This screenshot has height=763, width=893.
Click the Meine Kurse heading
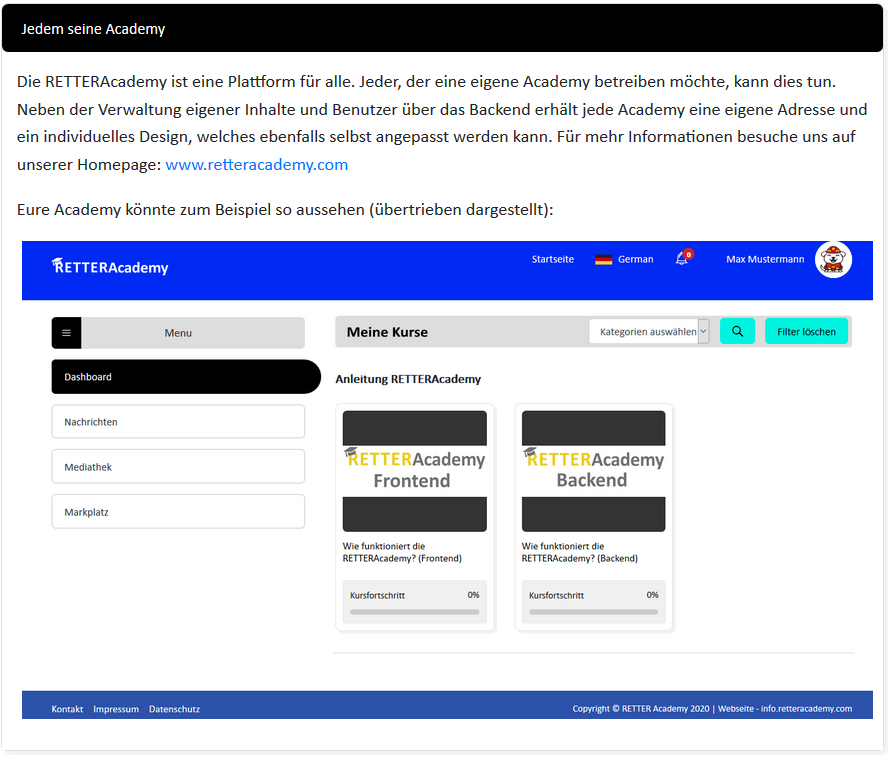coord(387,332)
